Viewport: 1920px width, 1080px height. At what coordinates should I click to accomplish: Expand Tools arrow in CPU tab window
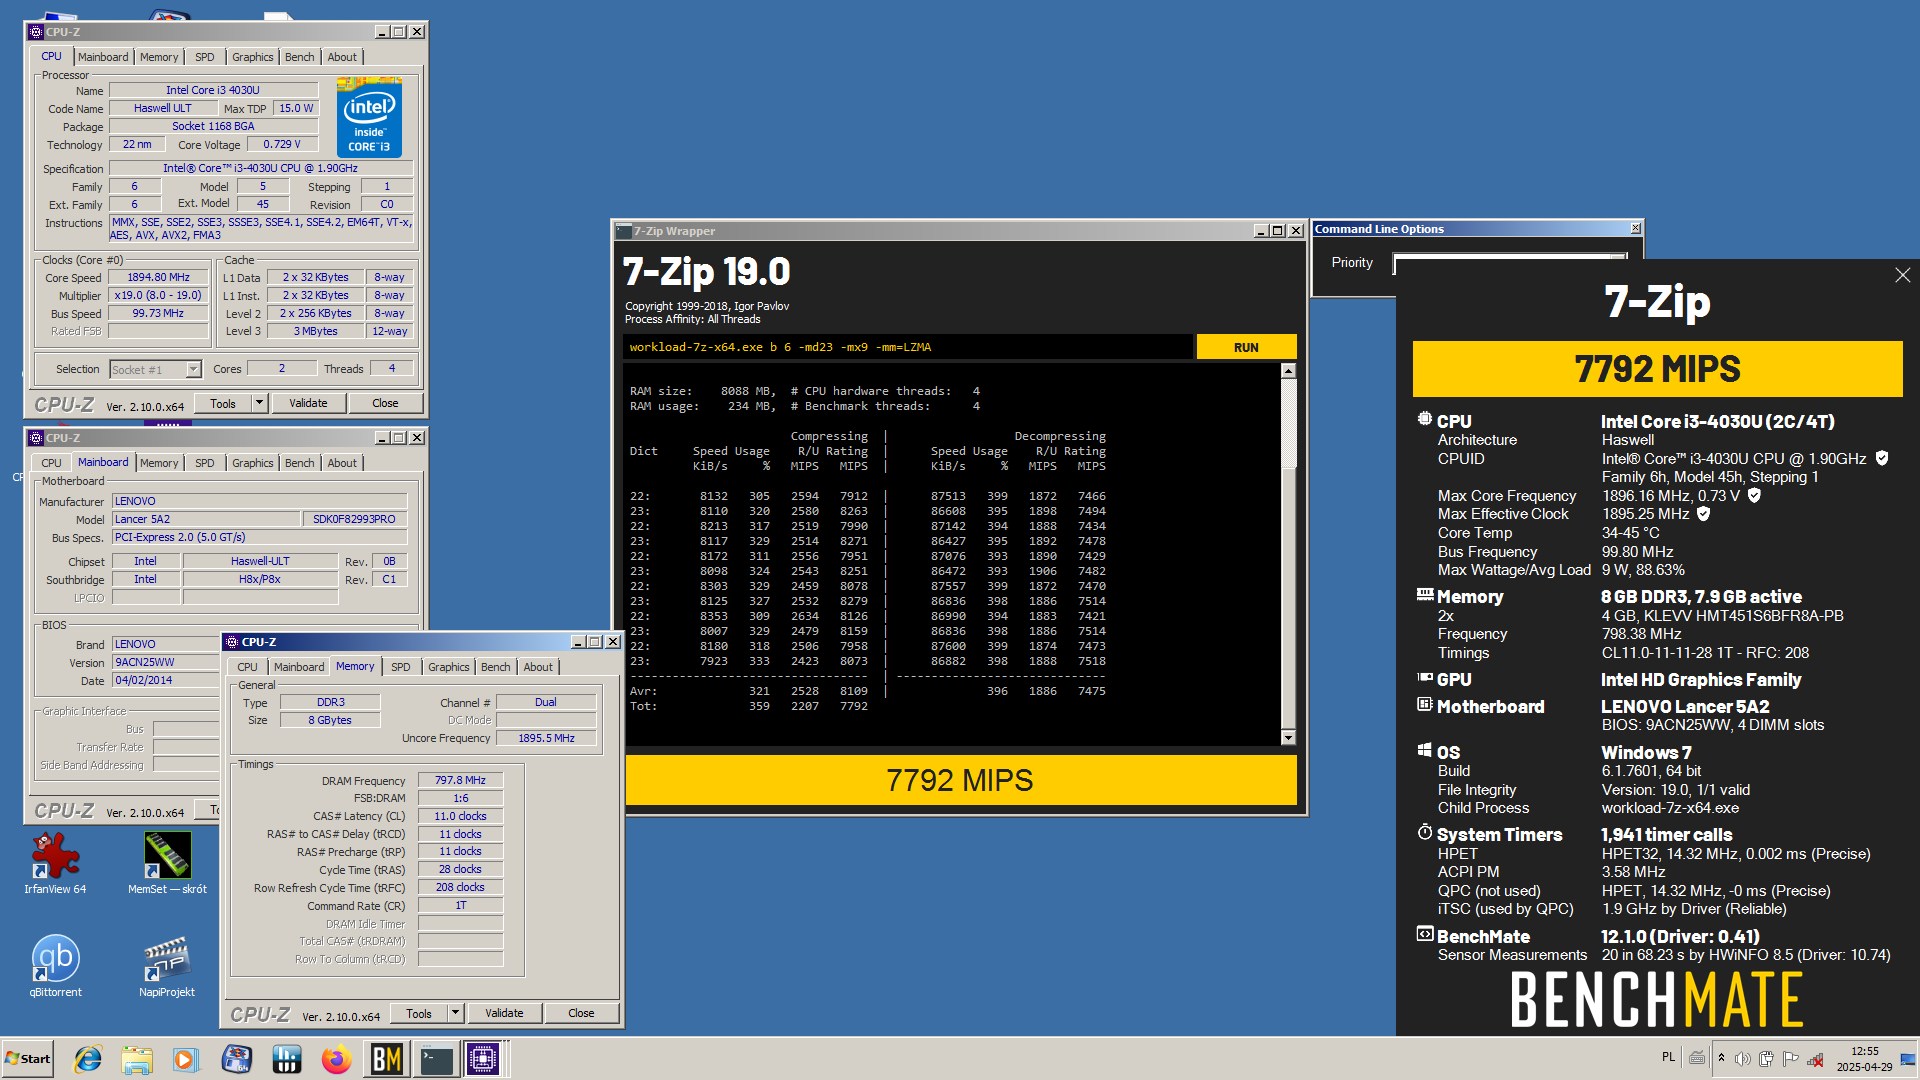click(x=259, y=403)
